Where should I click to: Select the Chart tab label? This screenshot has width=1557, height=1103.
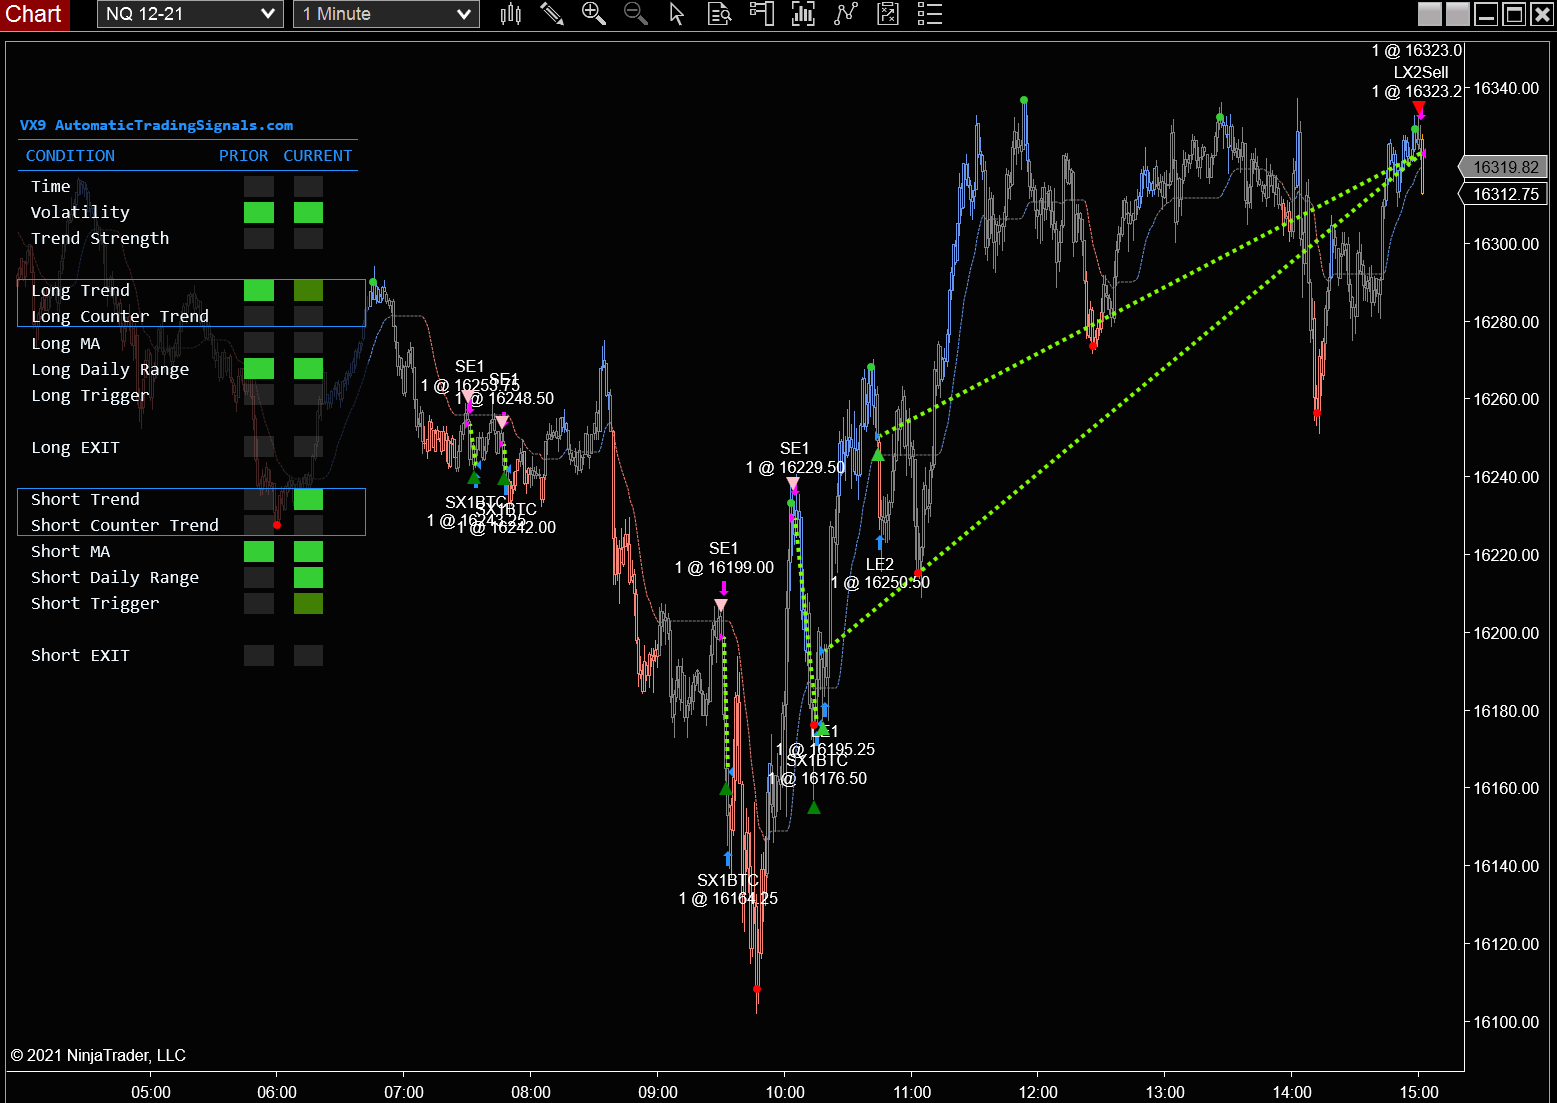(34, 14)
